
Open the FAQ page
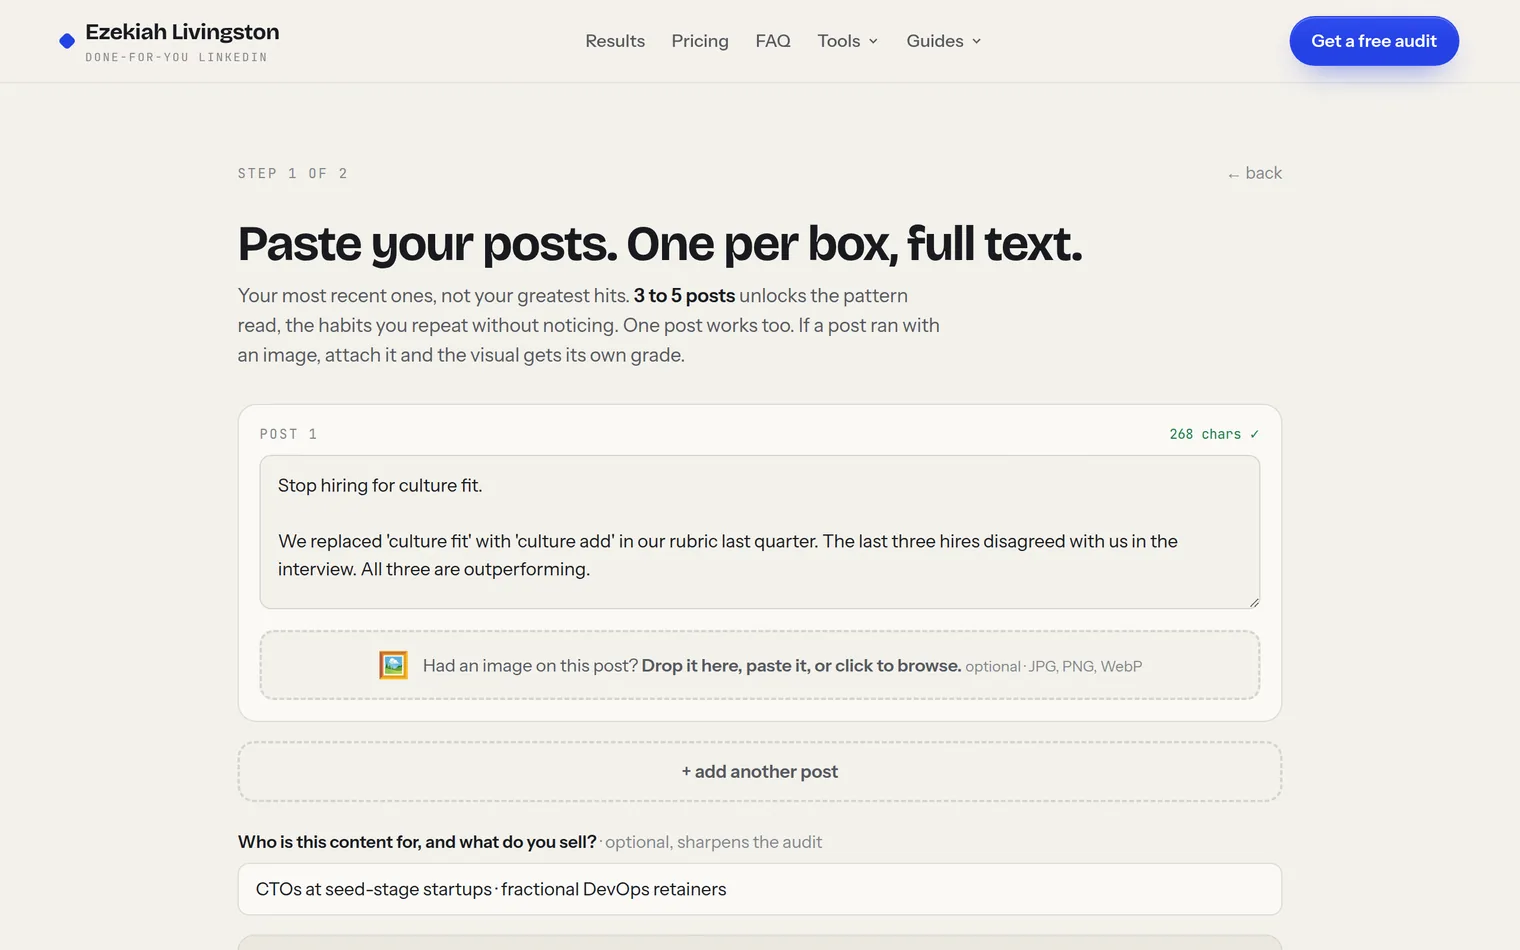tap(773, 41)
